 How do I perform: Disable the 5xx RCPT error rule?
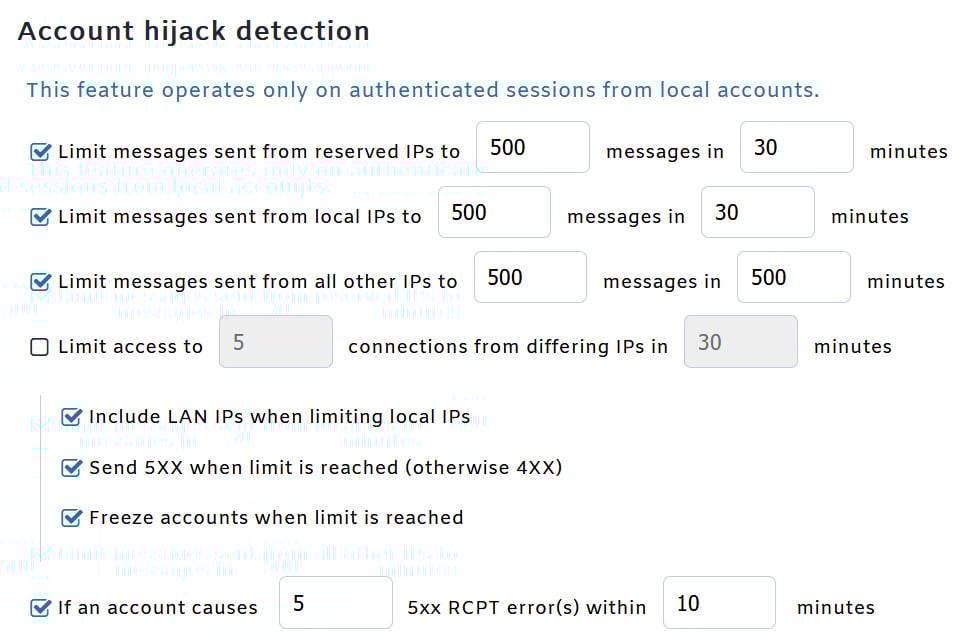coord(40,606)
